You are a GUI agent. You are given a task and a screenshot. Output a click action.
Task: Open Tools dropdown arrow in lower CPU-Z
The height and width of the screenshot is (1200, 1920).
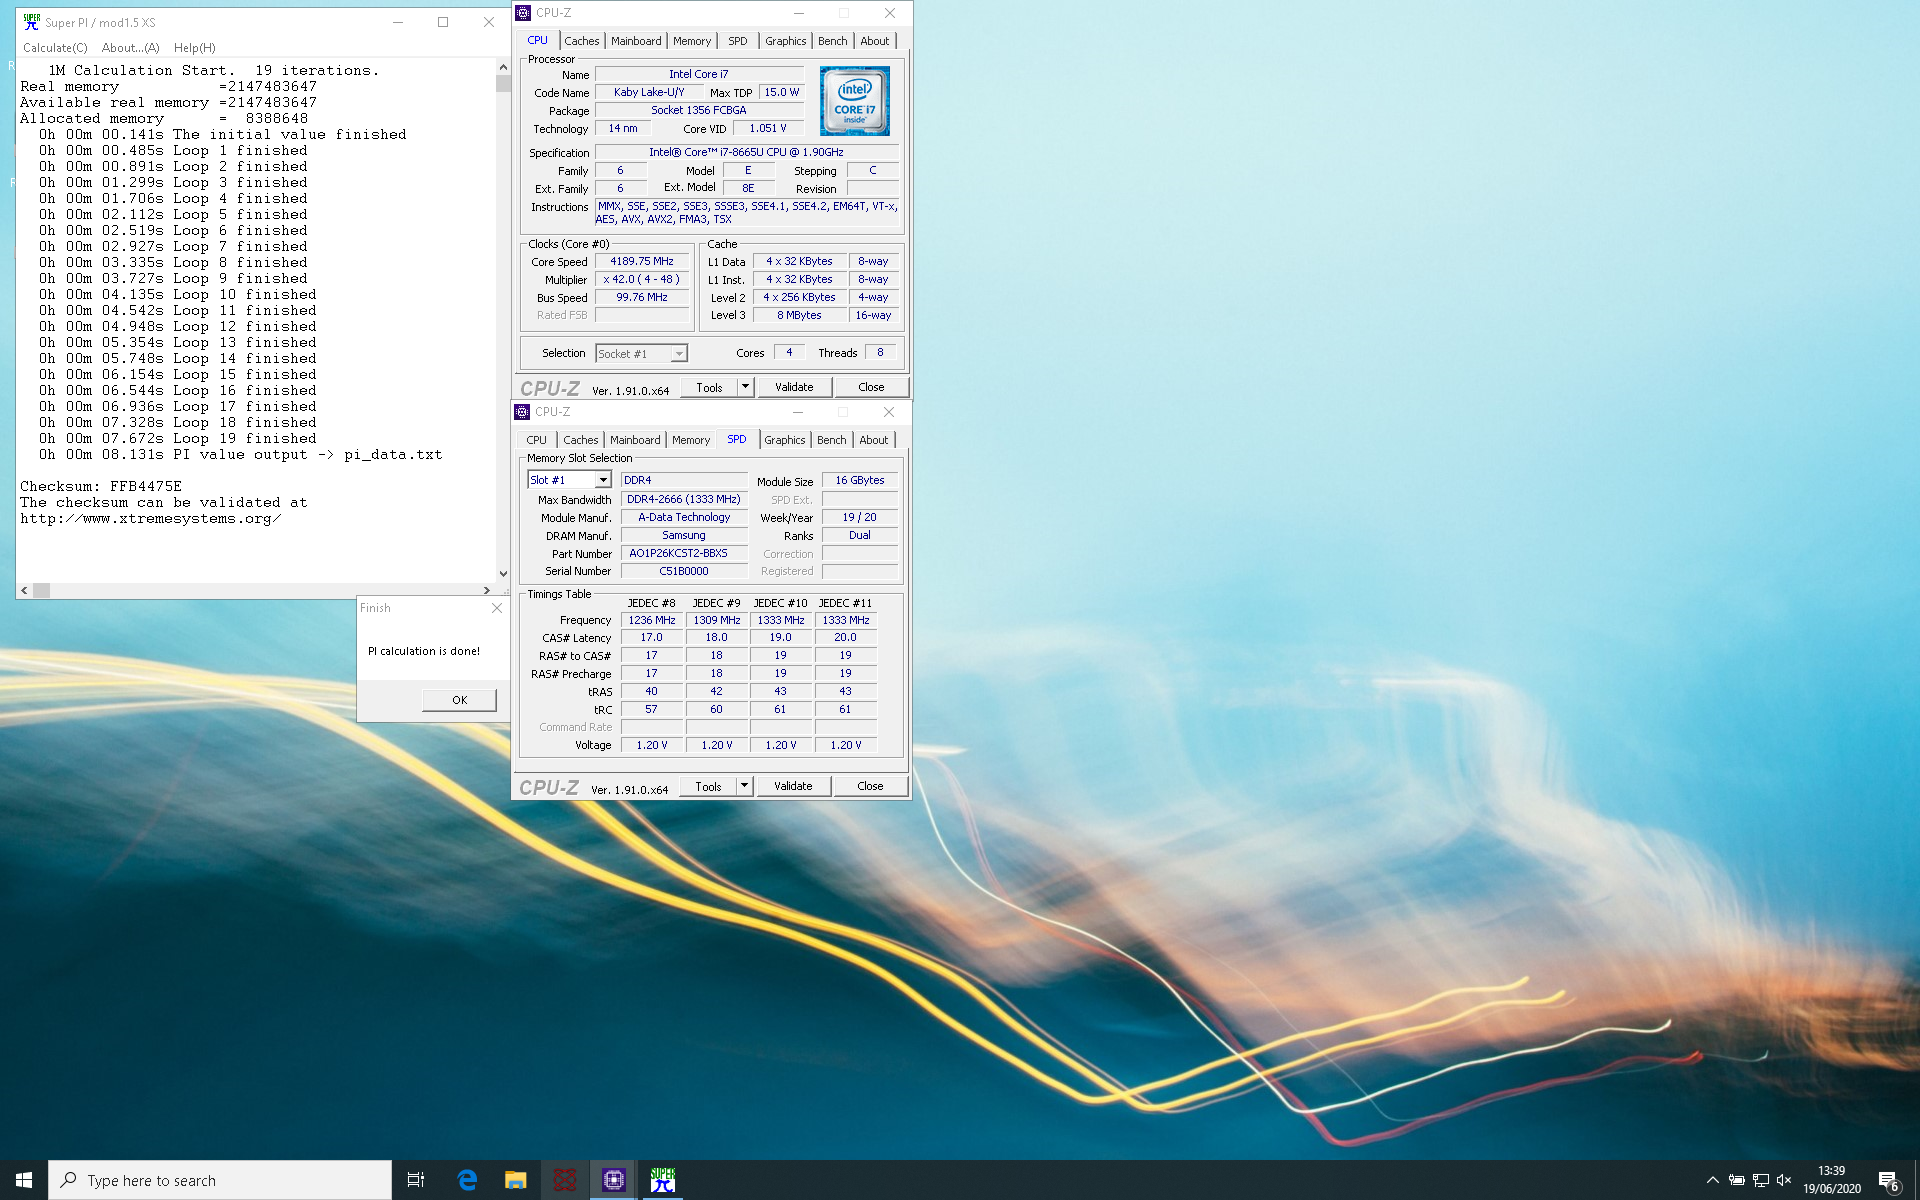tap(744, 786)
